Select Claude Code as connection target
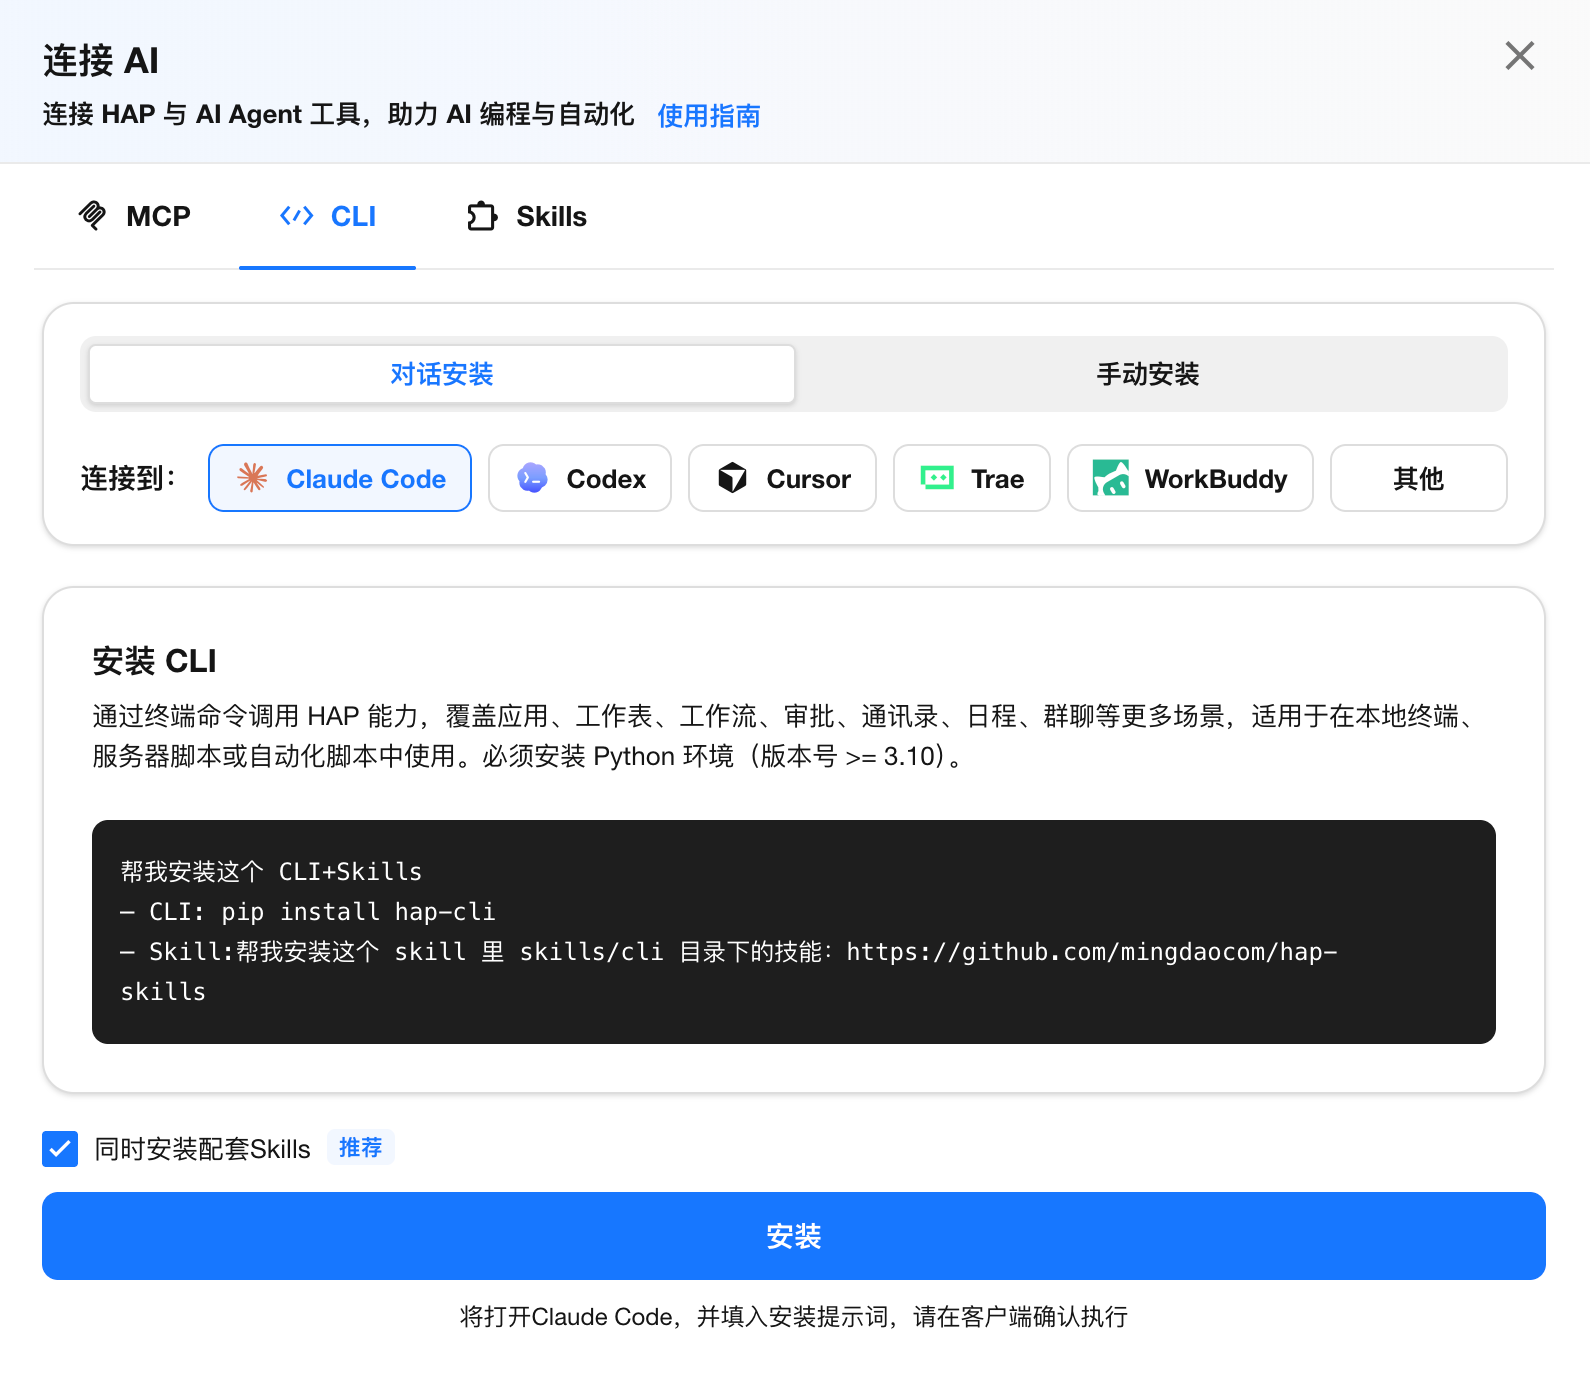 click(x=340, y=478)
